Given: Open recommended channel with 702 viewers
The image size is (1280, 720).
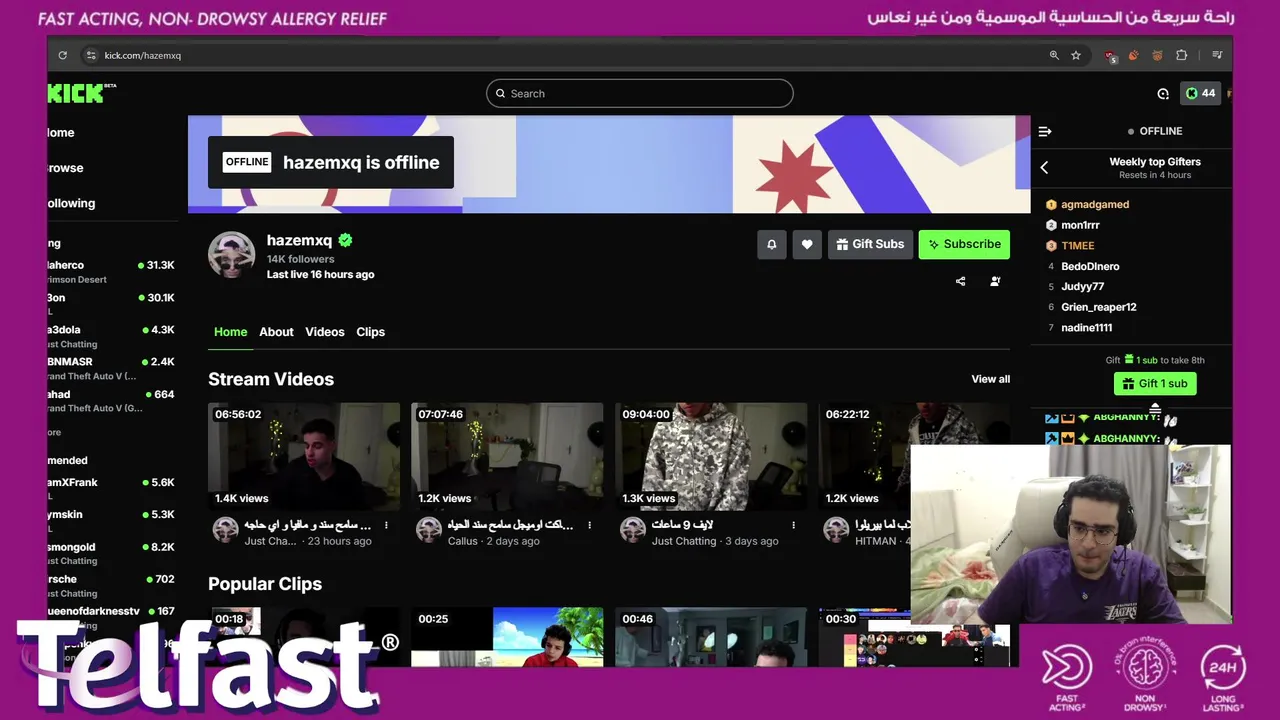Looking at the screenshot, I should (112, 585).
